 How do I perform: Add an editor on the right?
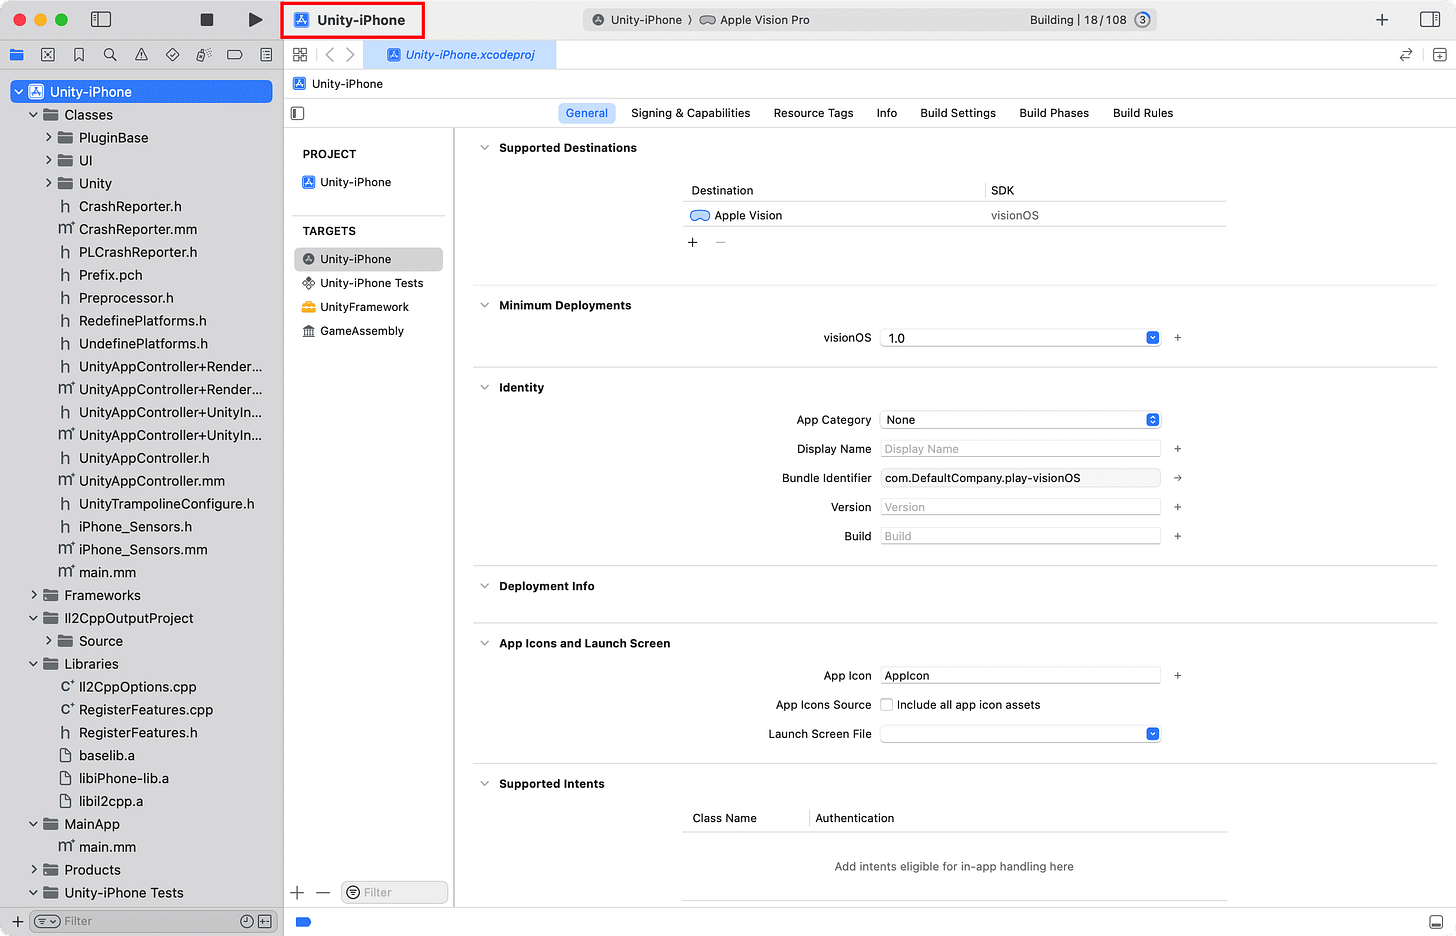click(1440, 55)
